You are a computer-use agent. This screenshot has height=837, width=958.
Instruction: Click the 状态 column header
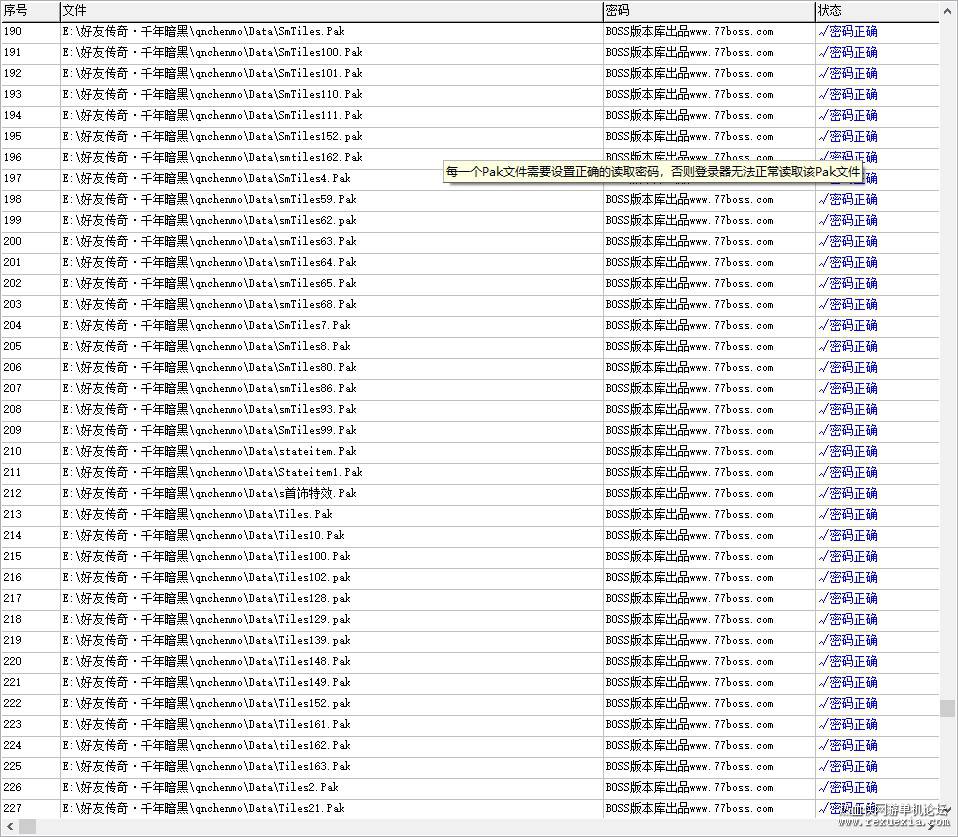coord(877,10)
